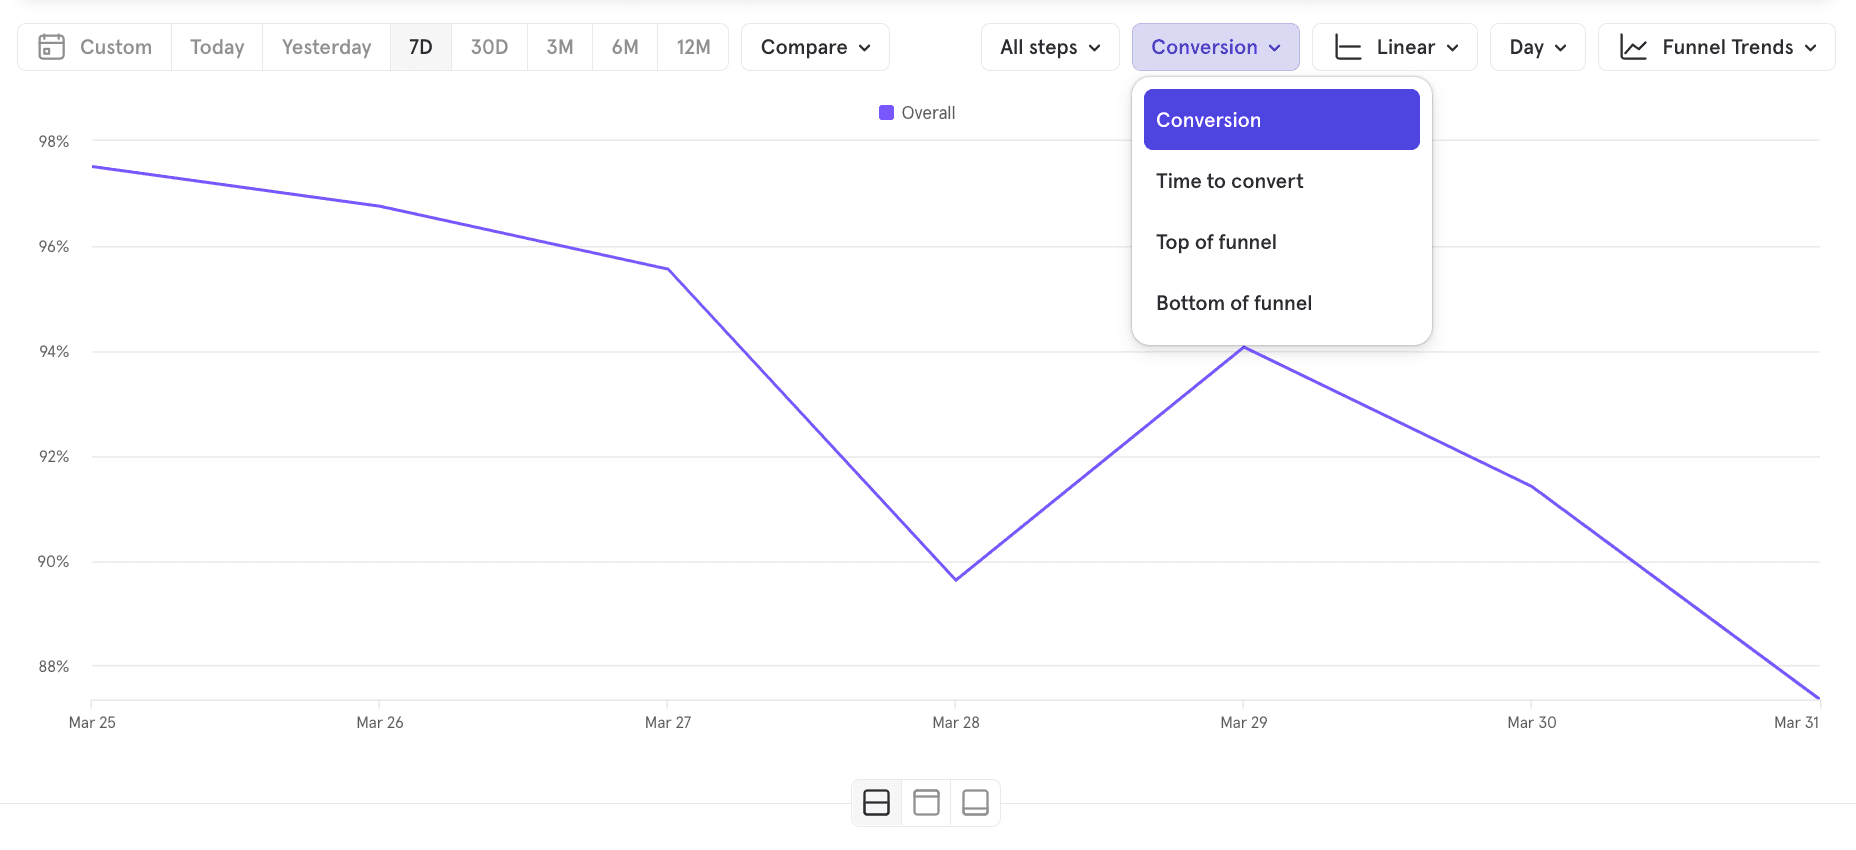Select the split view layout icon
The width and height of the screenshot is (1856, 850).
[876, 803]
